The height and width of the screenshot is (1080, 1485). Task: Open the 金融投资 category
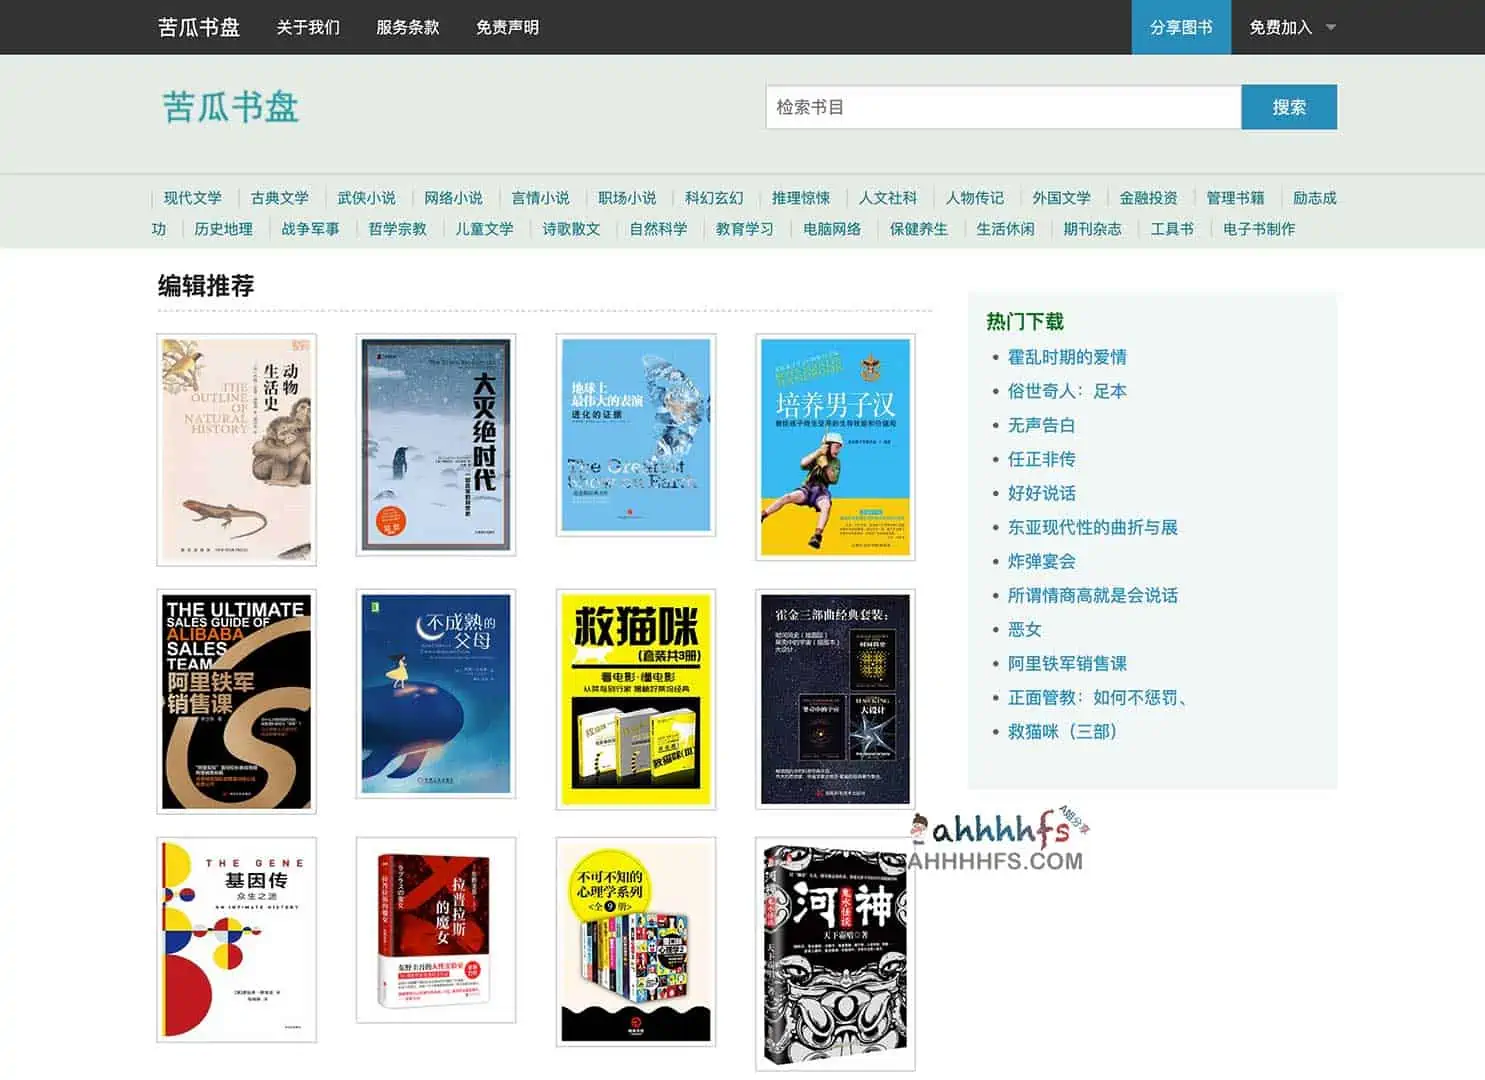pyautogui.click(x=1147, y=198)
